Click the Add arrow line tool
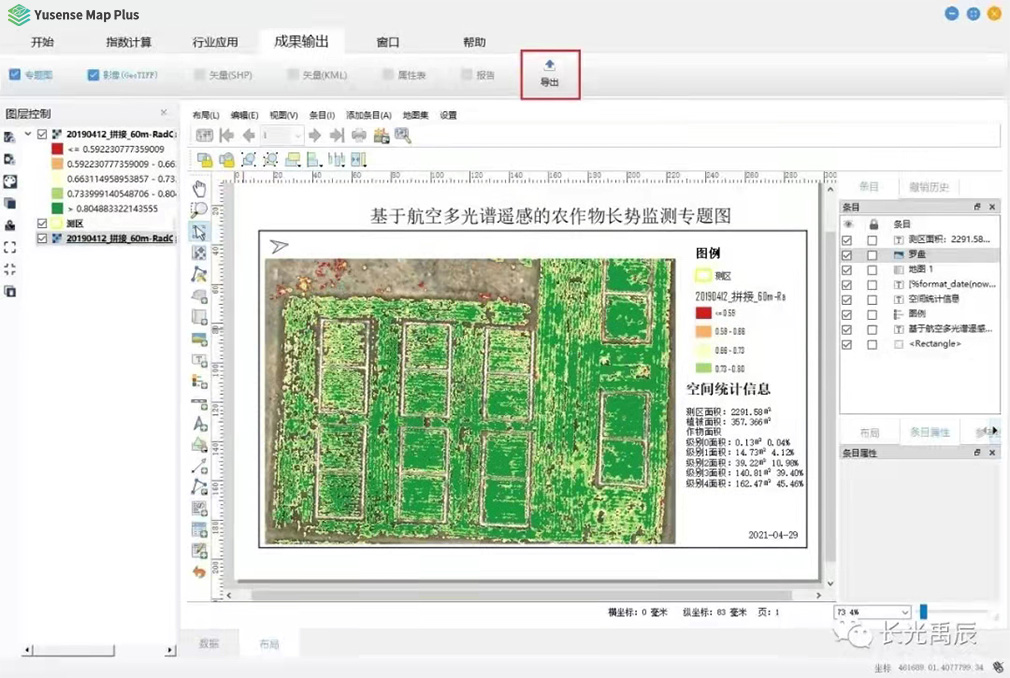Viewport: 1010px width, 678px height. pos(199,466)
